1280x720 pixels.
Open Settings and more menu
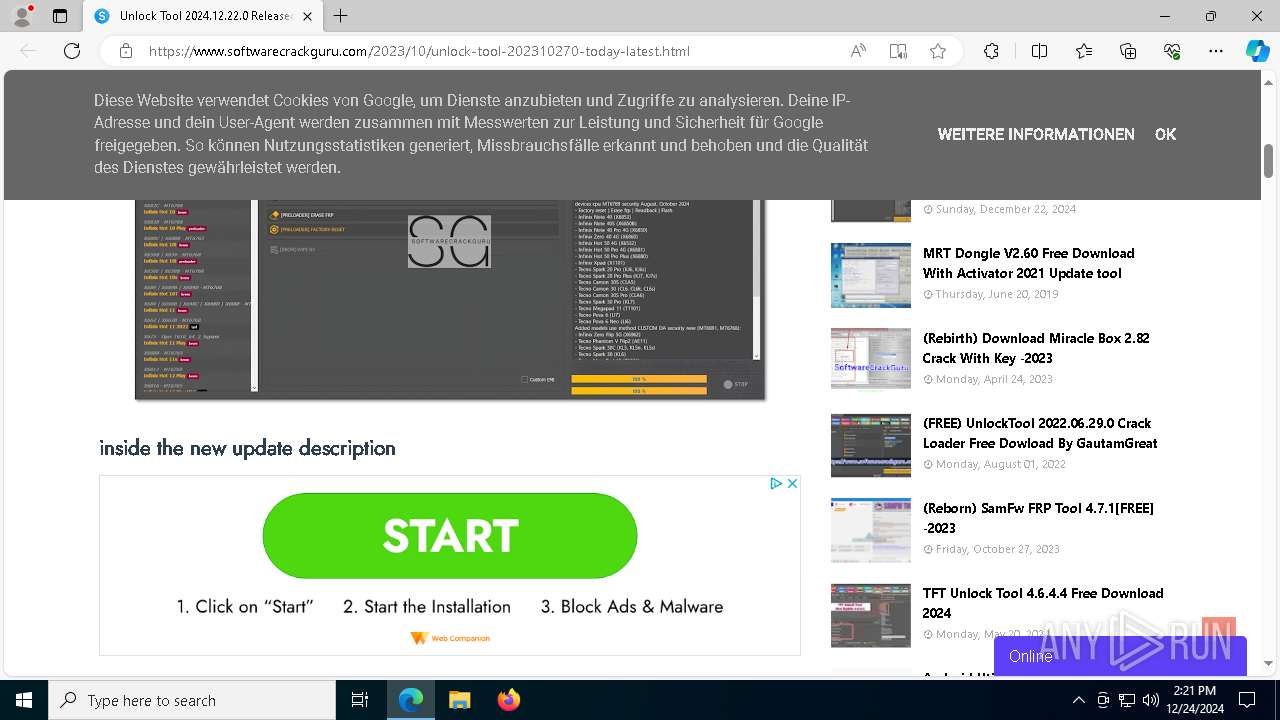pos(1216,51)
